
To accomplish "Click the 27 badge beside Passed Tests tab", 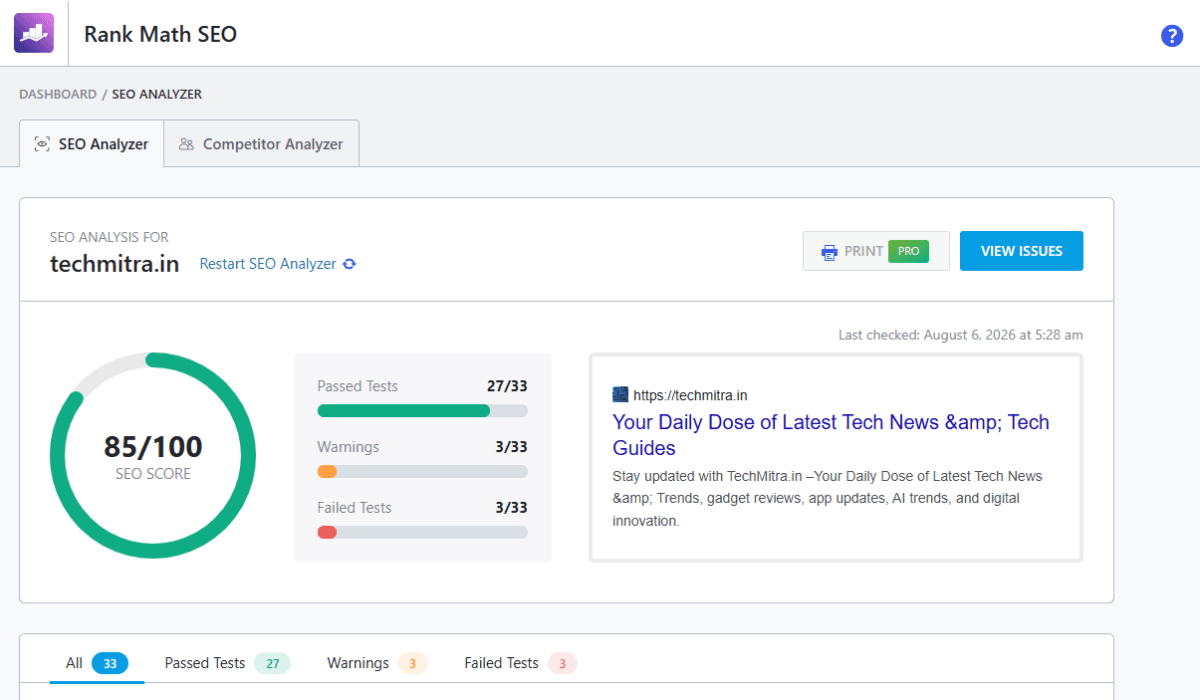I will click(272, 663).
